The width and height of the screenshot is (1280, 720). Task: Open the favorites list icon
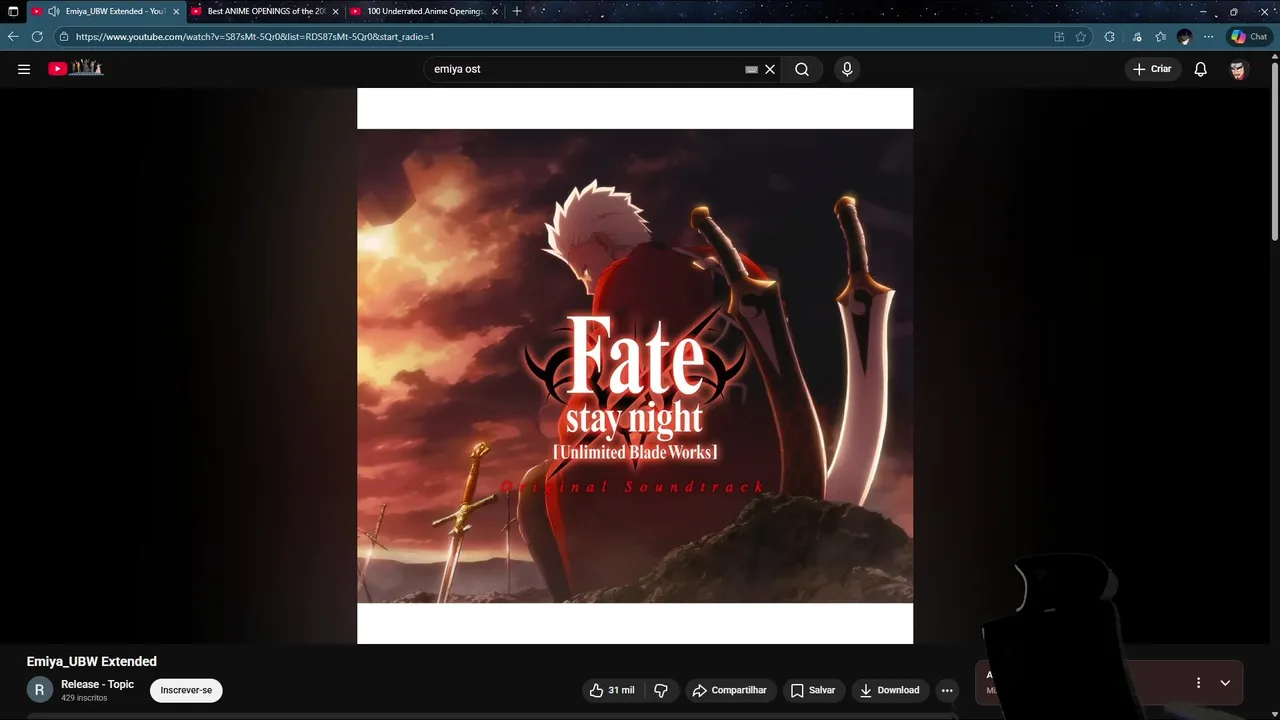point(1160,37)
